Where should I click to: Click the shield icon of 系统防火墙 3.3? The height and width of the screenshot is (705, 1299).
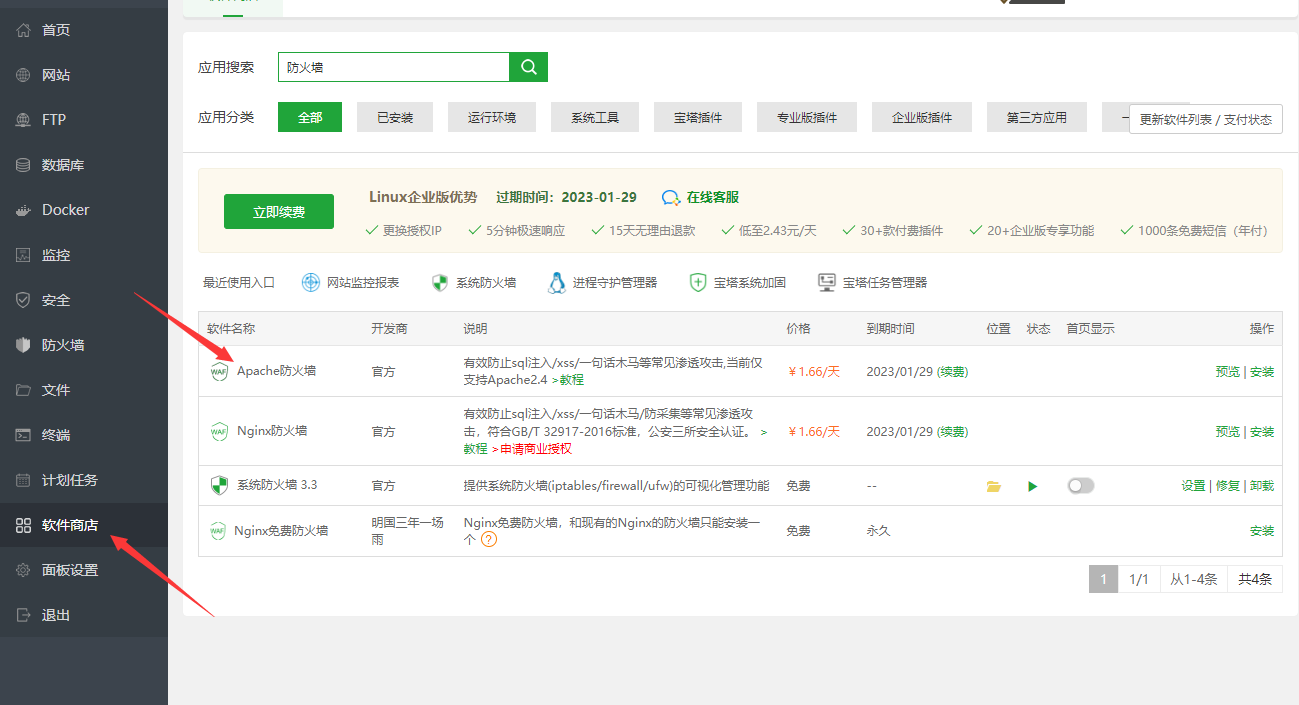pyautogui.click(x=219, y=486)
